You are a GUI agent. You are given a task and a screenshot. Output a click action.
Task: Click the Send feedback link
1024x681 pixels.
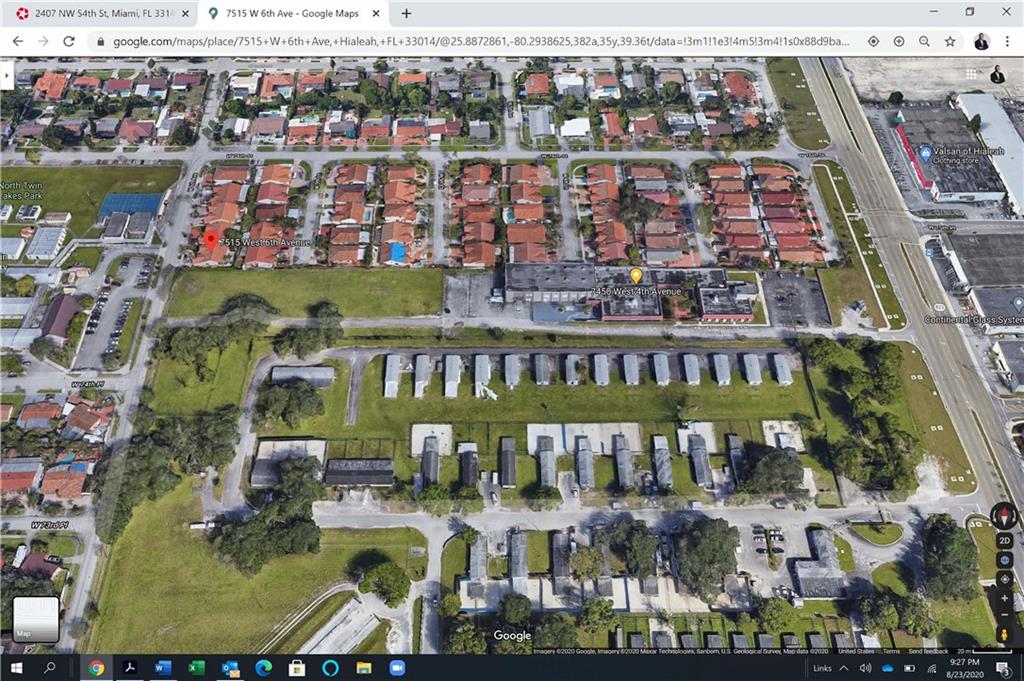click(x=928, y=651)
